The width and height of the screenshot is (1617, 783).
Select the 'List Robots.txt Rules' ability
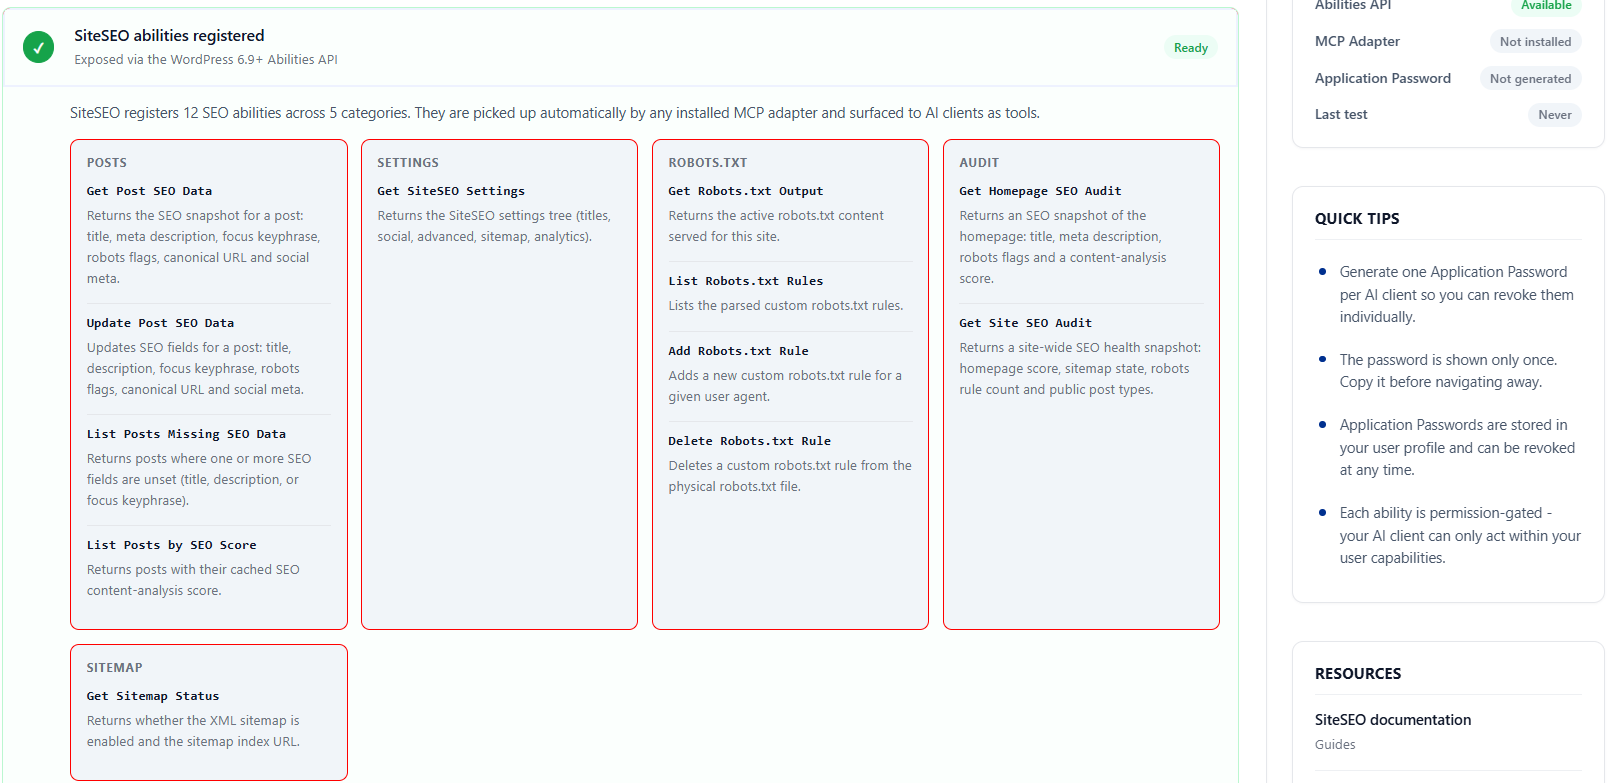[746, 281]
